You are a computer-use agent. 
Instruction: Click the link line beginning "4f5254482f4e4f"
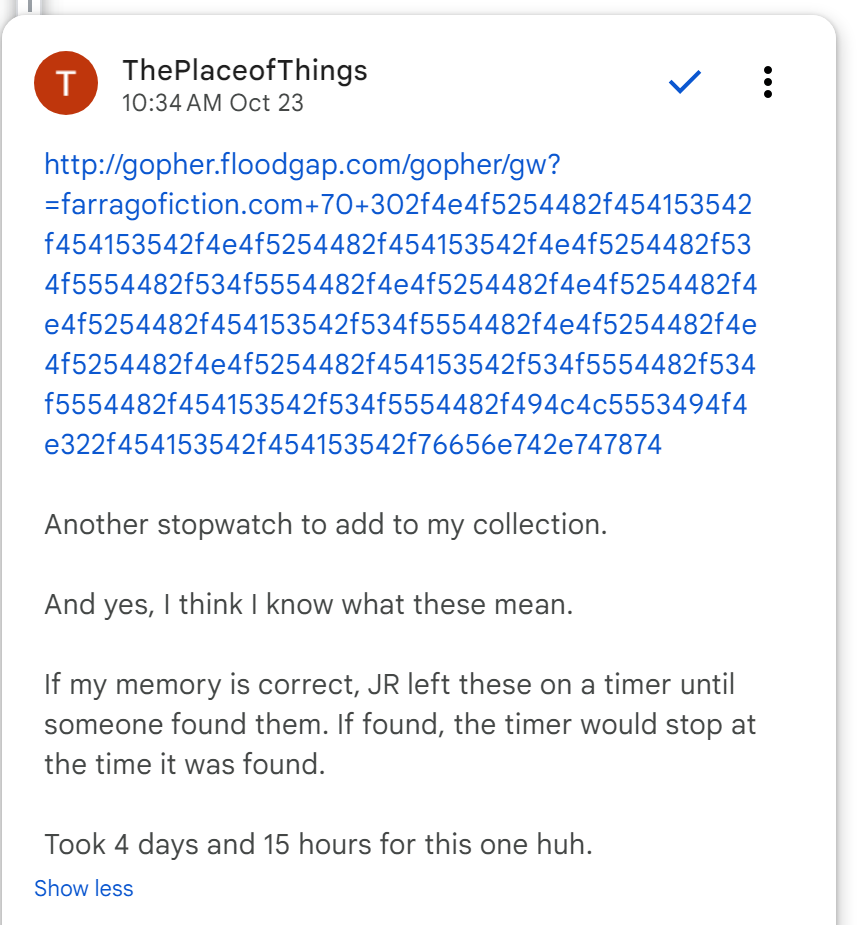(400, 365)
